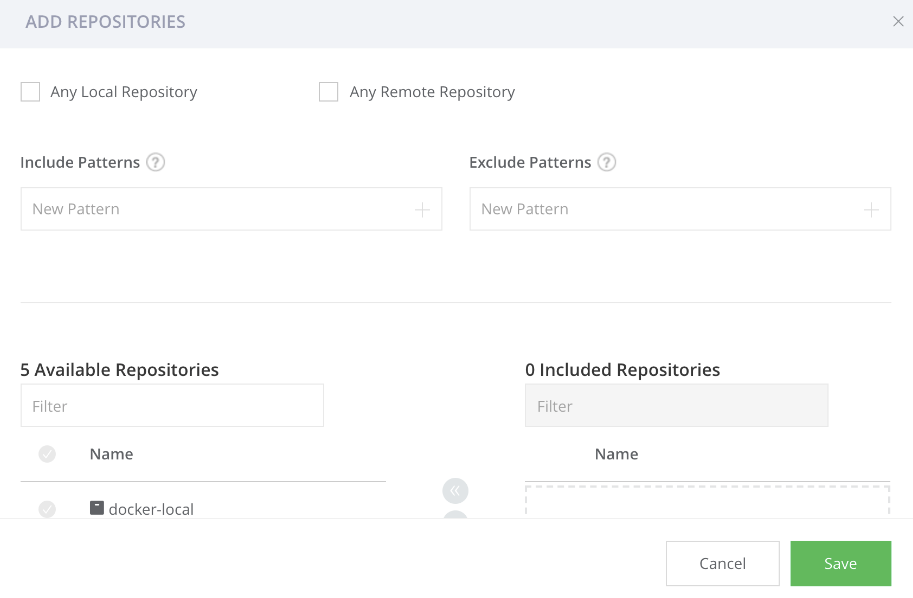Focus the Available Repositories filter box
The height and width of the screenshot is (598, 913).
tap(172, 406)
